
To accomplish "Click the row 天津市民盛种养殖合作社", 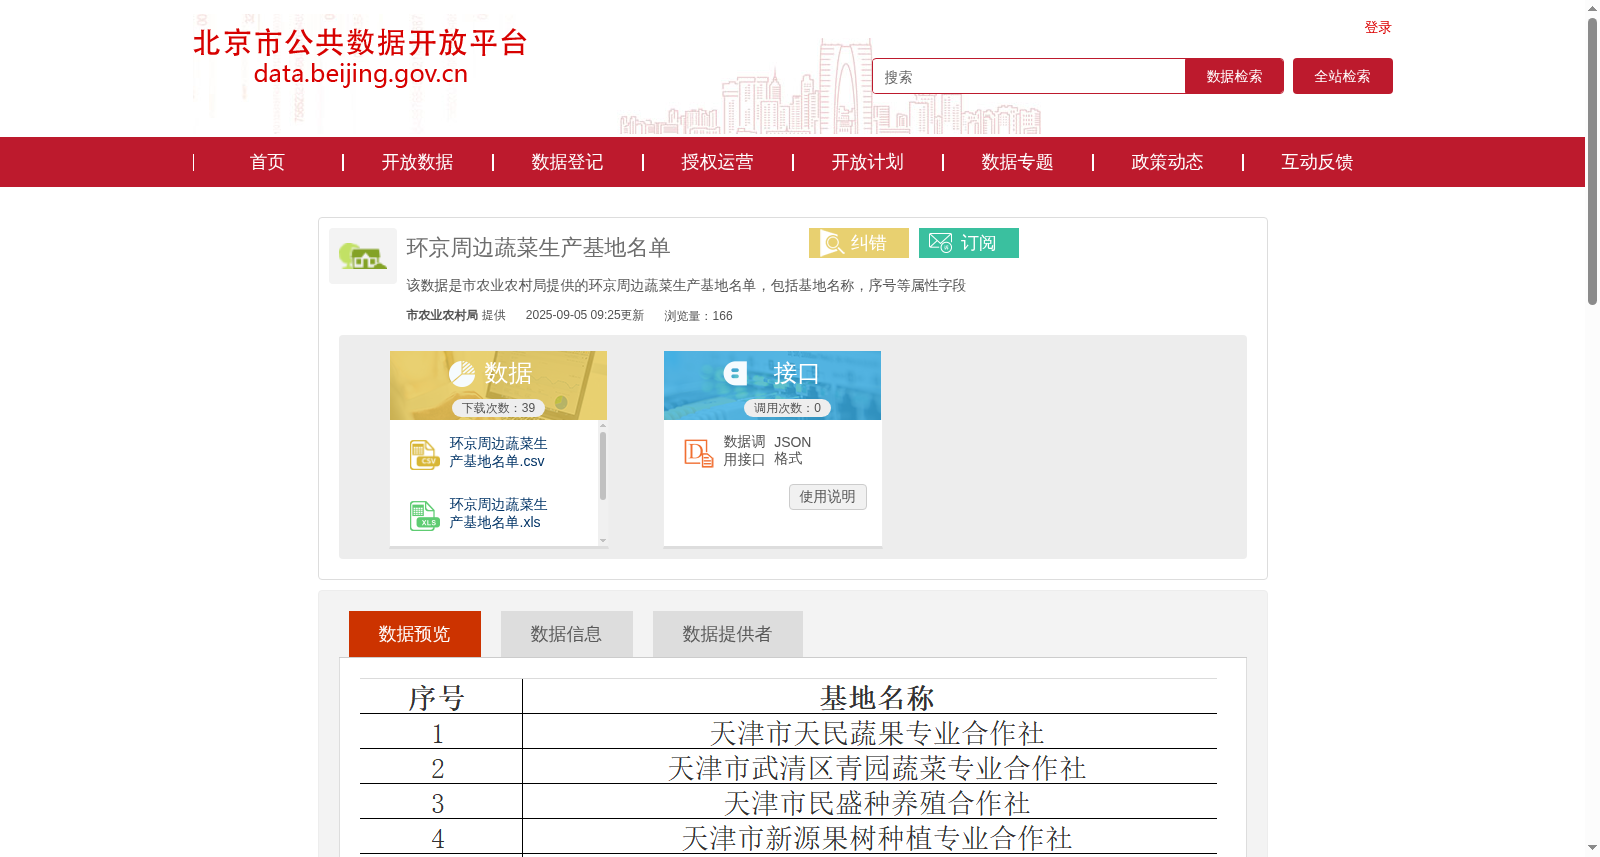I will point(877,803).
